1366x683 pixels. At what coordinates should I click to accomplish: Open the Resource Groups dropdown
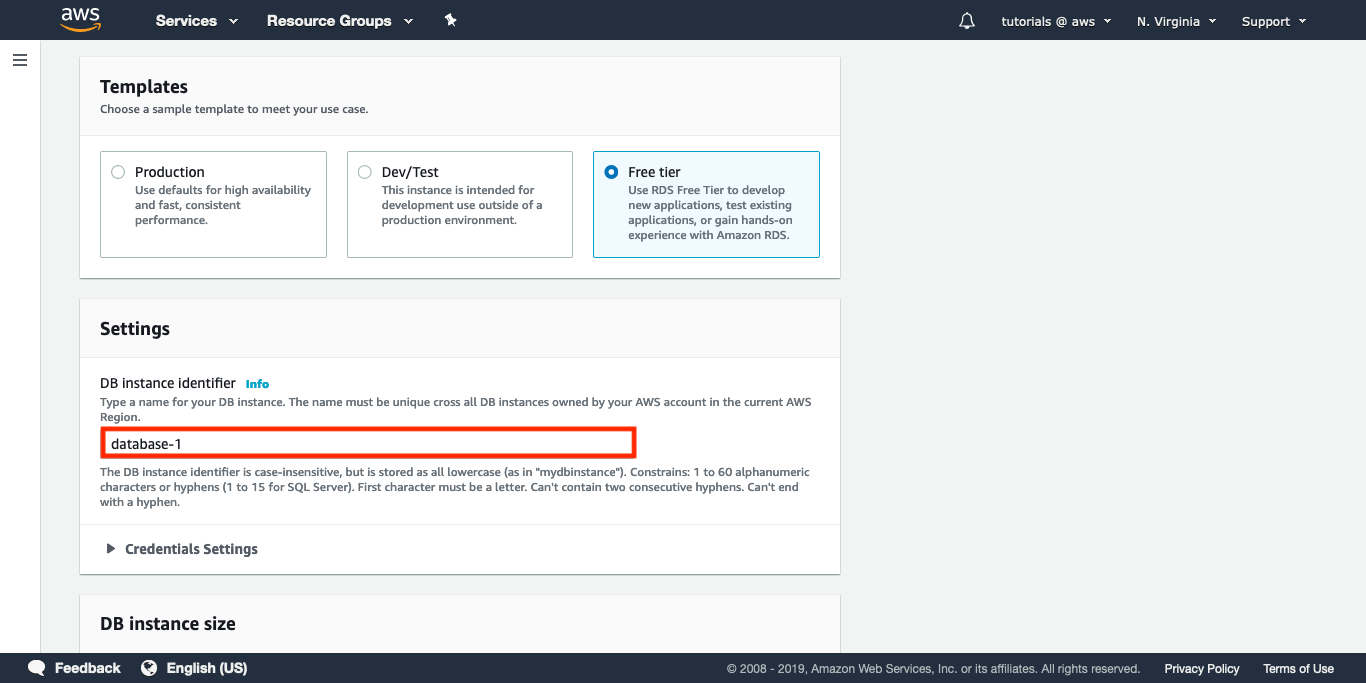(339, 21)
